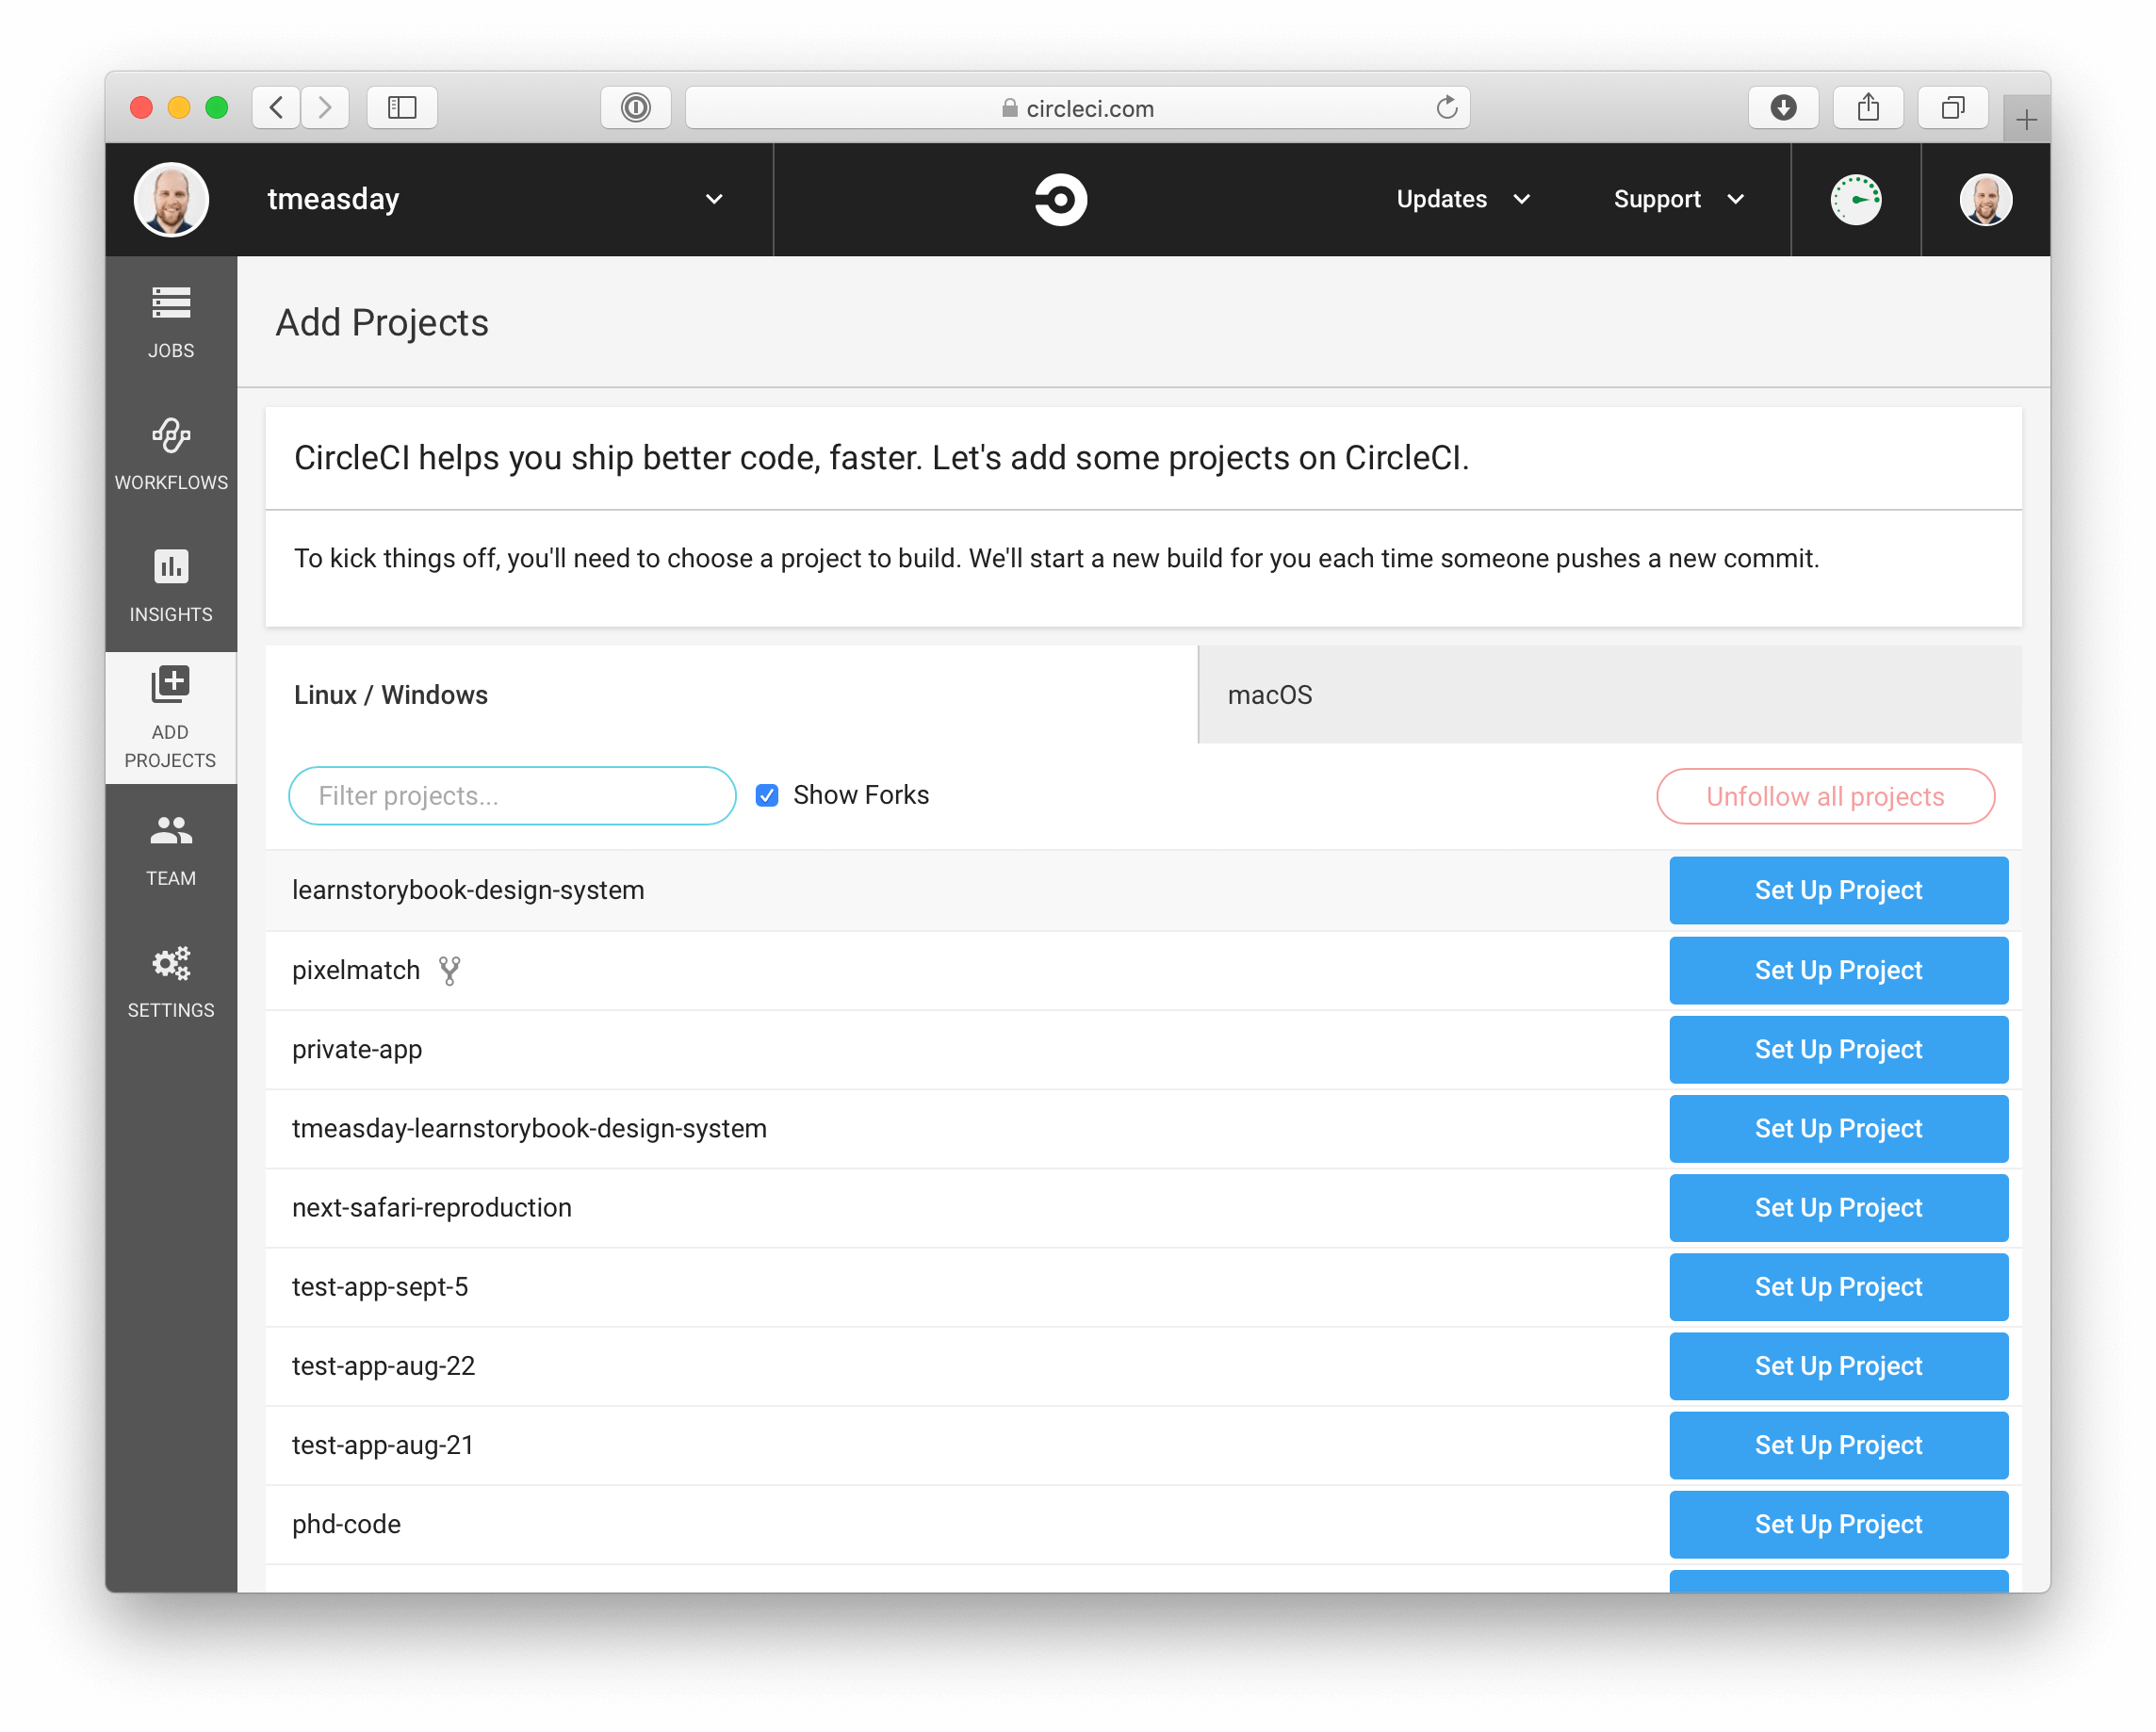Click the fork icon beside pixelmatch
The image size is (2156, 1732).
(450, 971)
